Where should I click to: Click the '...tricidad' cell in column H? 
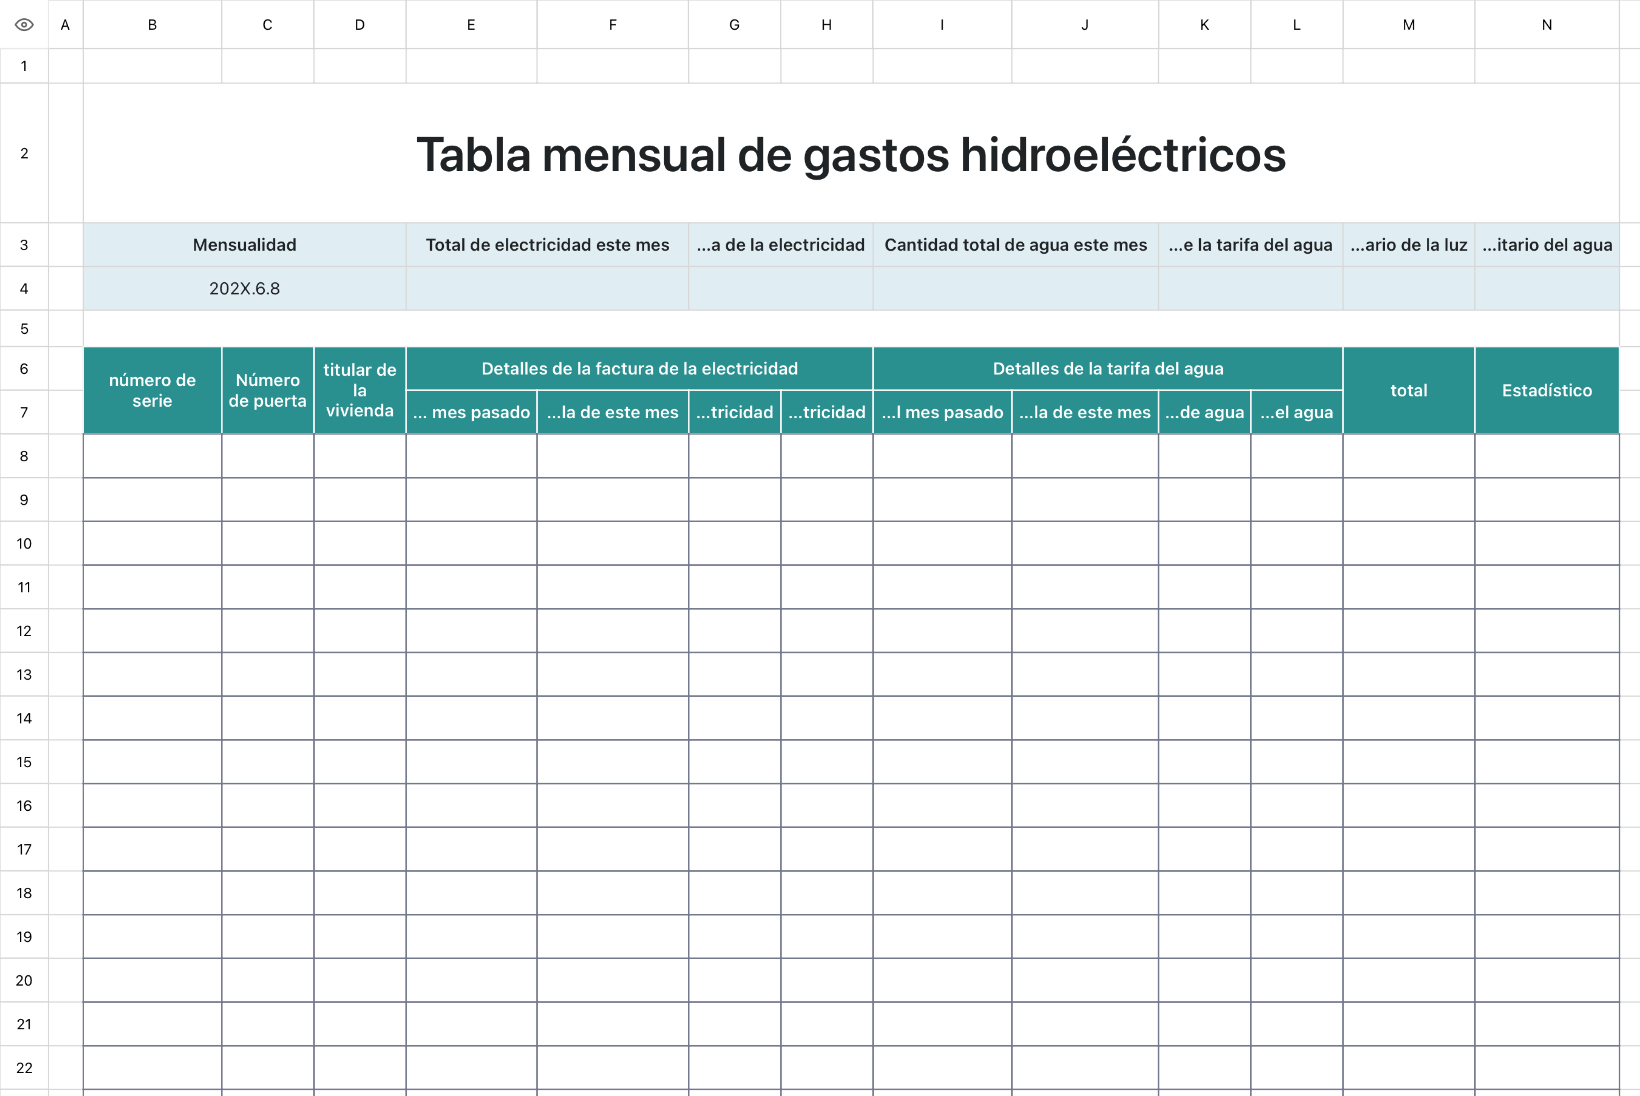point(827,412)
